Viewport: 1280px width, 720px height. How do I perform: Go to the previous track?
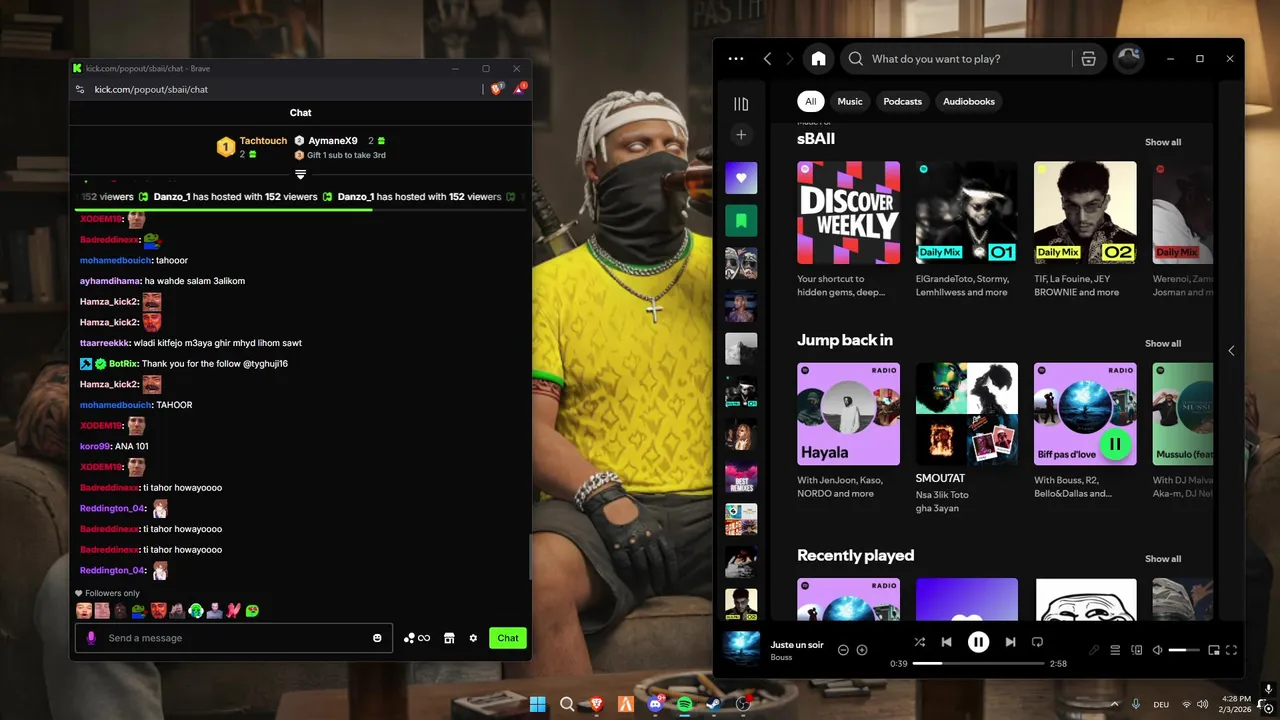point(947,642)
